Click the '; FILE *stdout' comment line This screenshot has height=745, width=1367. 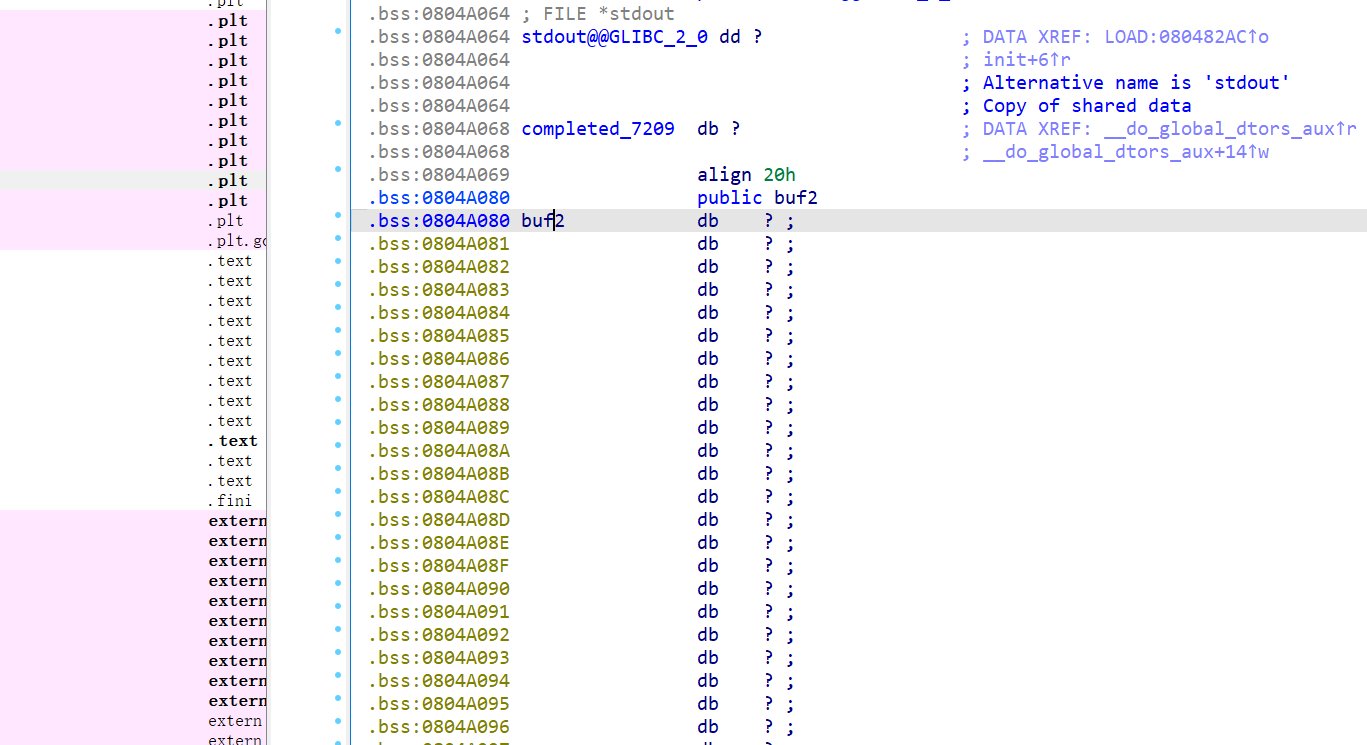(x=598, y=14)
